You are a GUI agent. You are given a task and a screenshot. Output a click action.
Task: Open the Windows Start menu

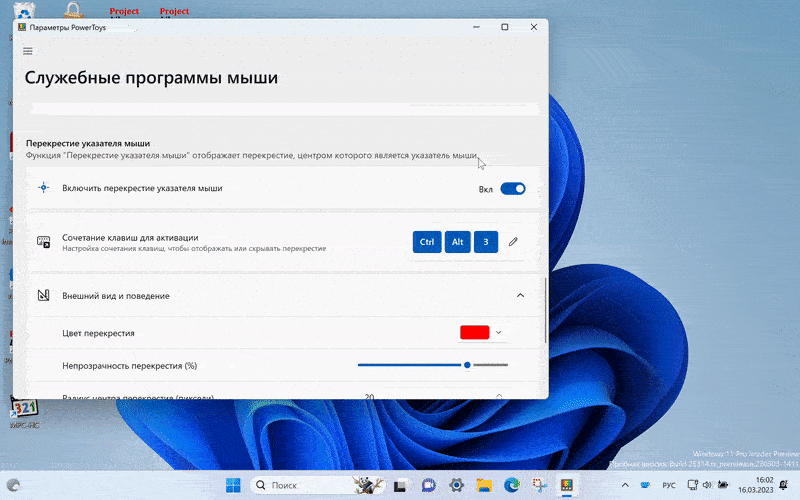click(233, 485)
